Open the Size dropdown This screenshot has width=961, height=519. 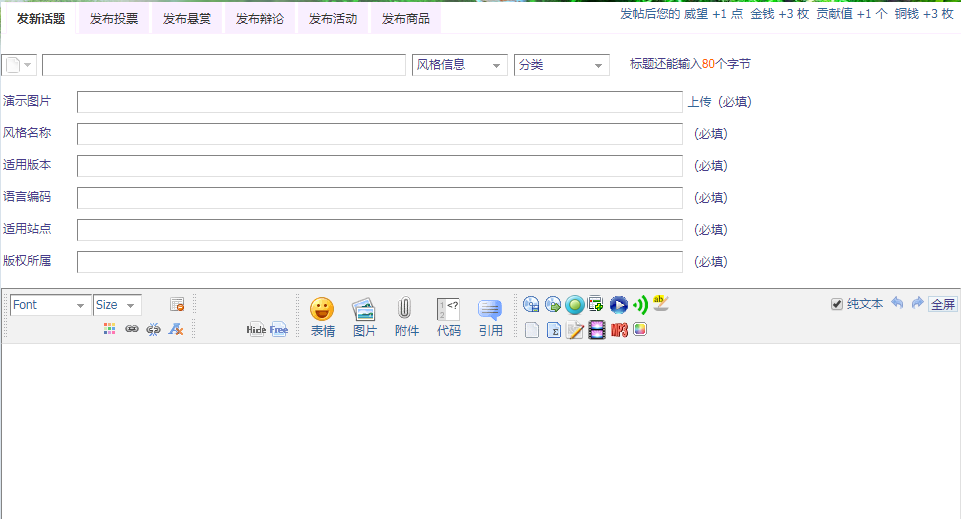(117, 305)
